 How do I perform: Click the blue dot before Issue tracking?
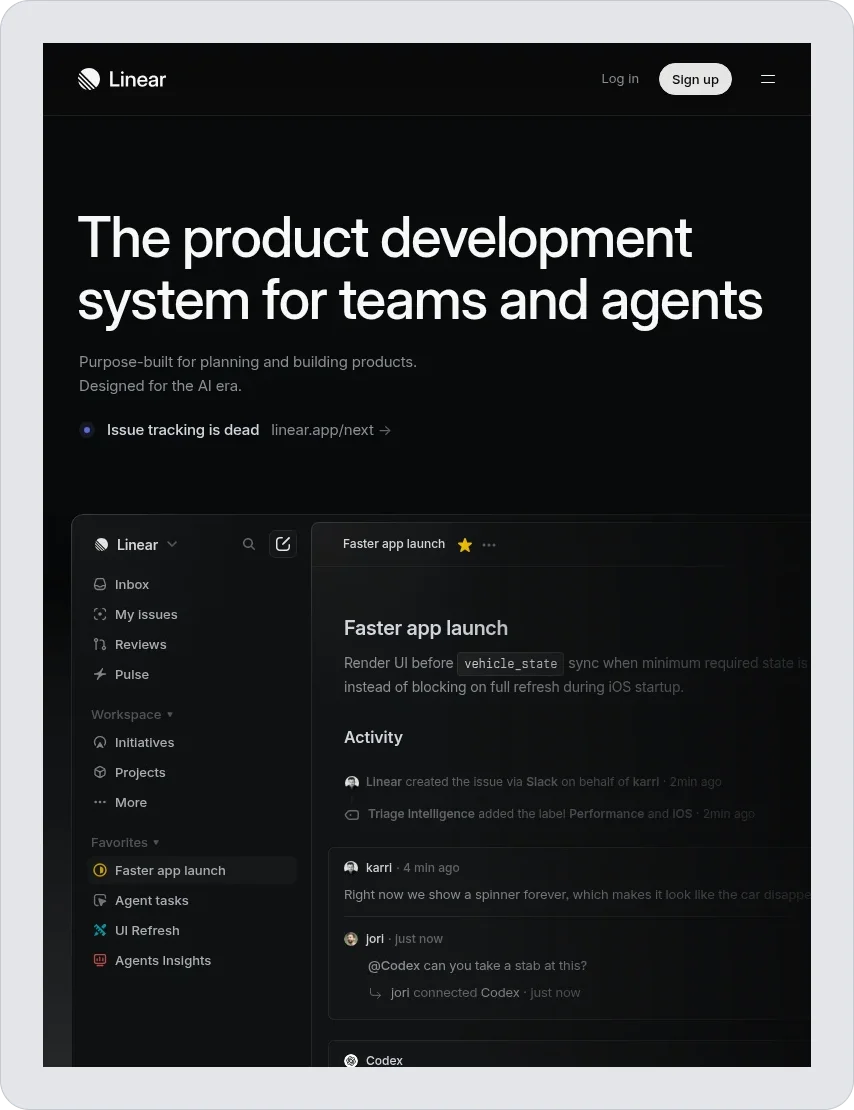[87, 430]
